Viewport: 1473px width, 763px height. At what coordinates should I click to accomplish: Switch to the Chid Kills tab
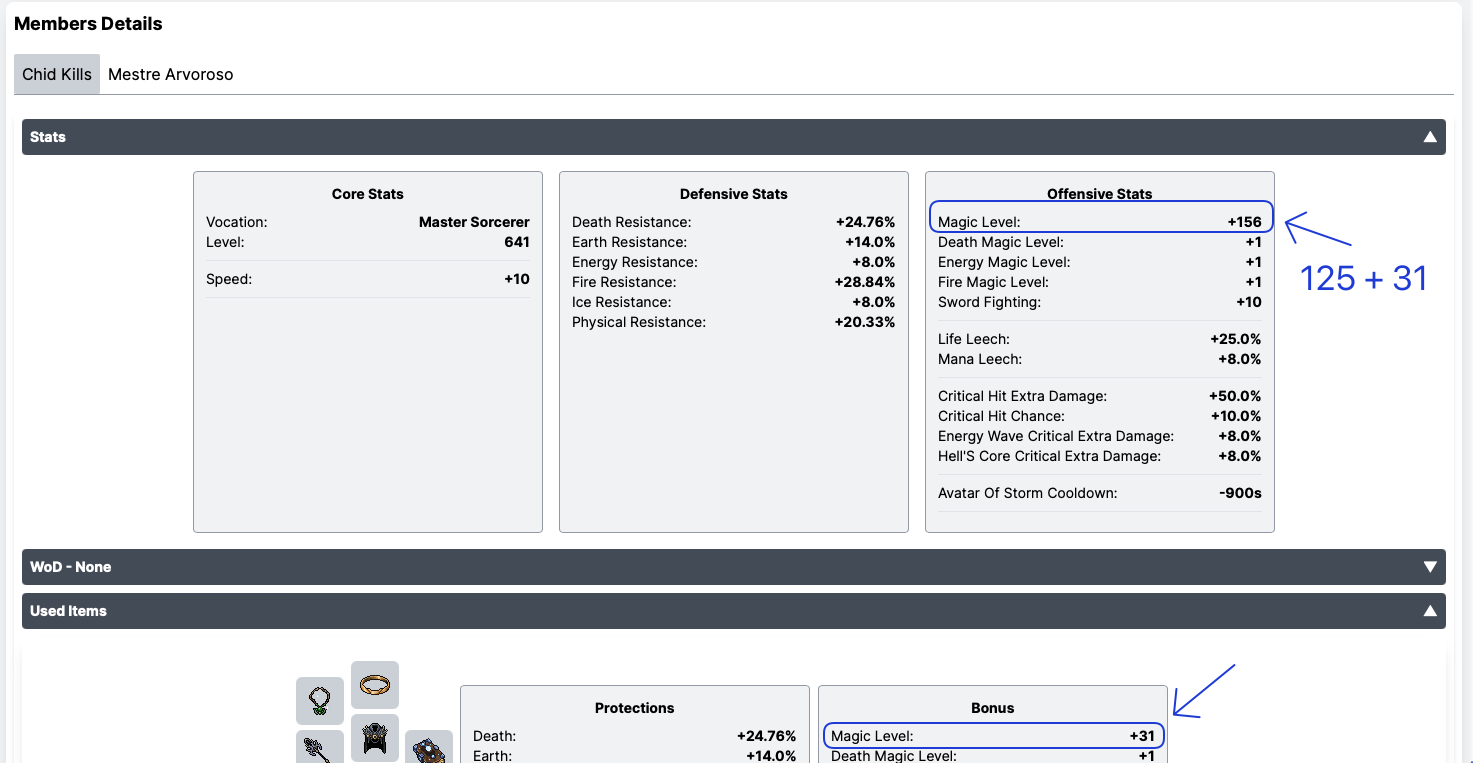[57, 75]
